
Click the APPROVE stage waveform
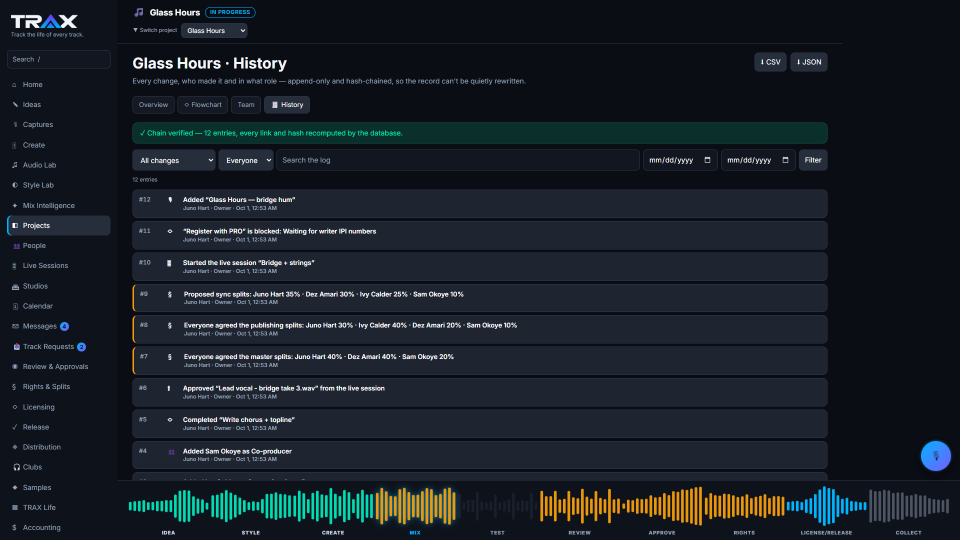tap(662, 507)
